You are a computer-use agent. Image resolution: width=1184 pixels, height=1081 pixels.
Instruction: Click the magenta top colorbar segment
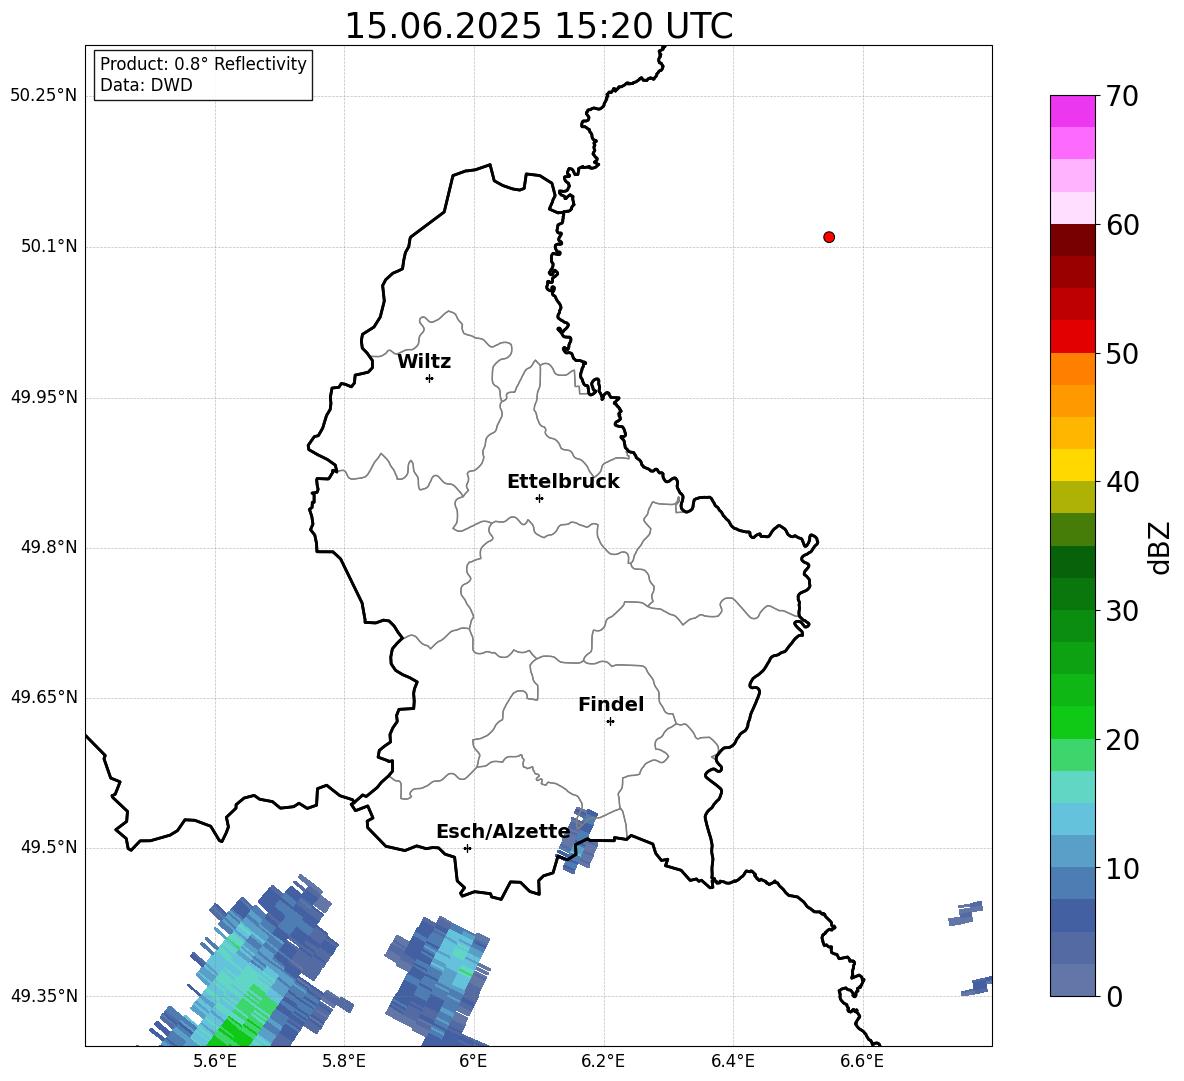1072,111
